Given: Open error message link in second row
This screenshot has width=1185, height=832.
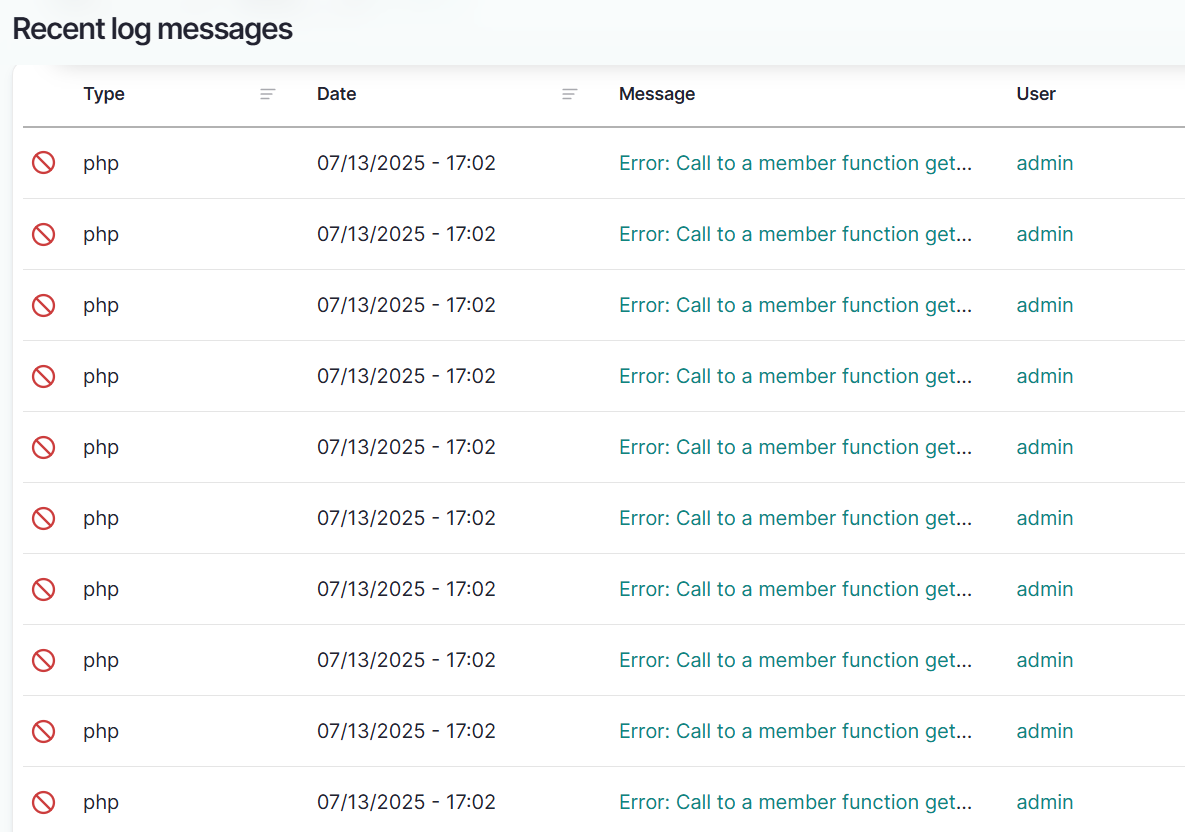Looking at the screenshot, I should pyautogui.click(x=795, y=234).
